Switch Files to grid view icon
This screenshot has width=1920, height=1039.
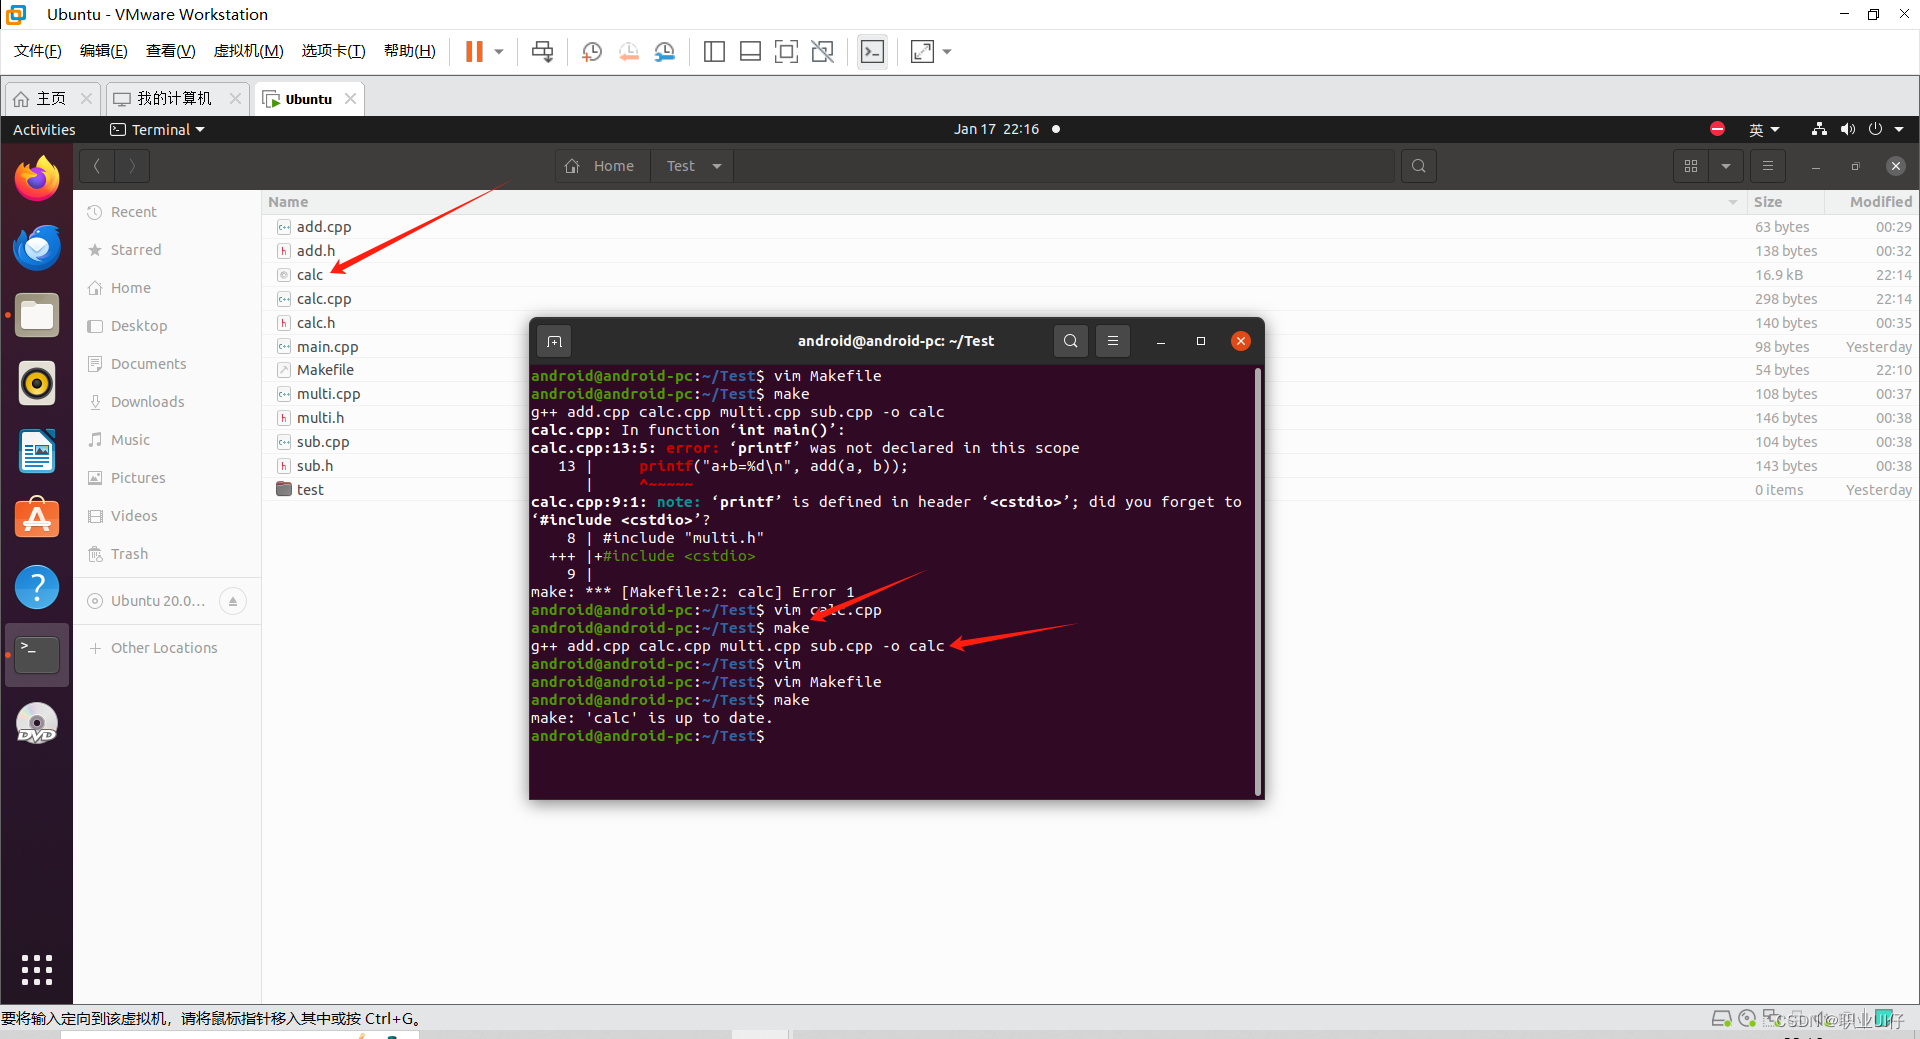[1691, 166]
